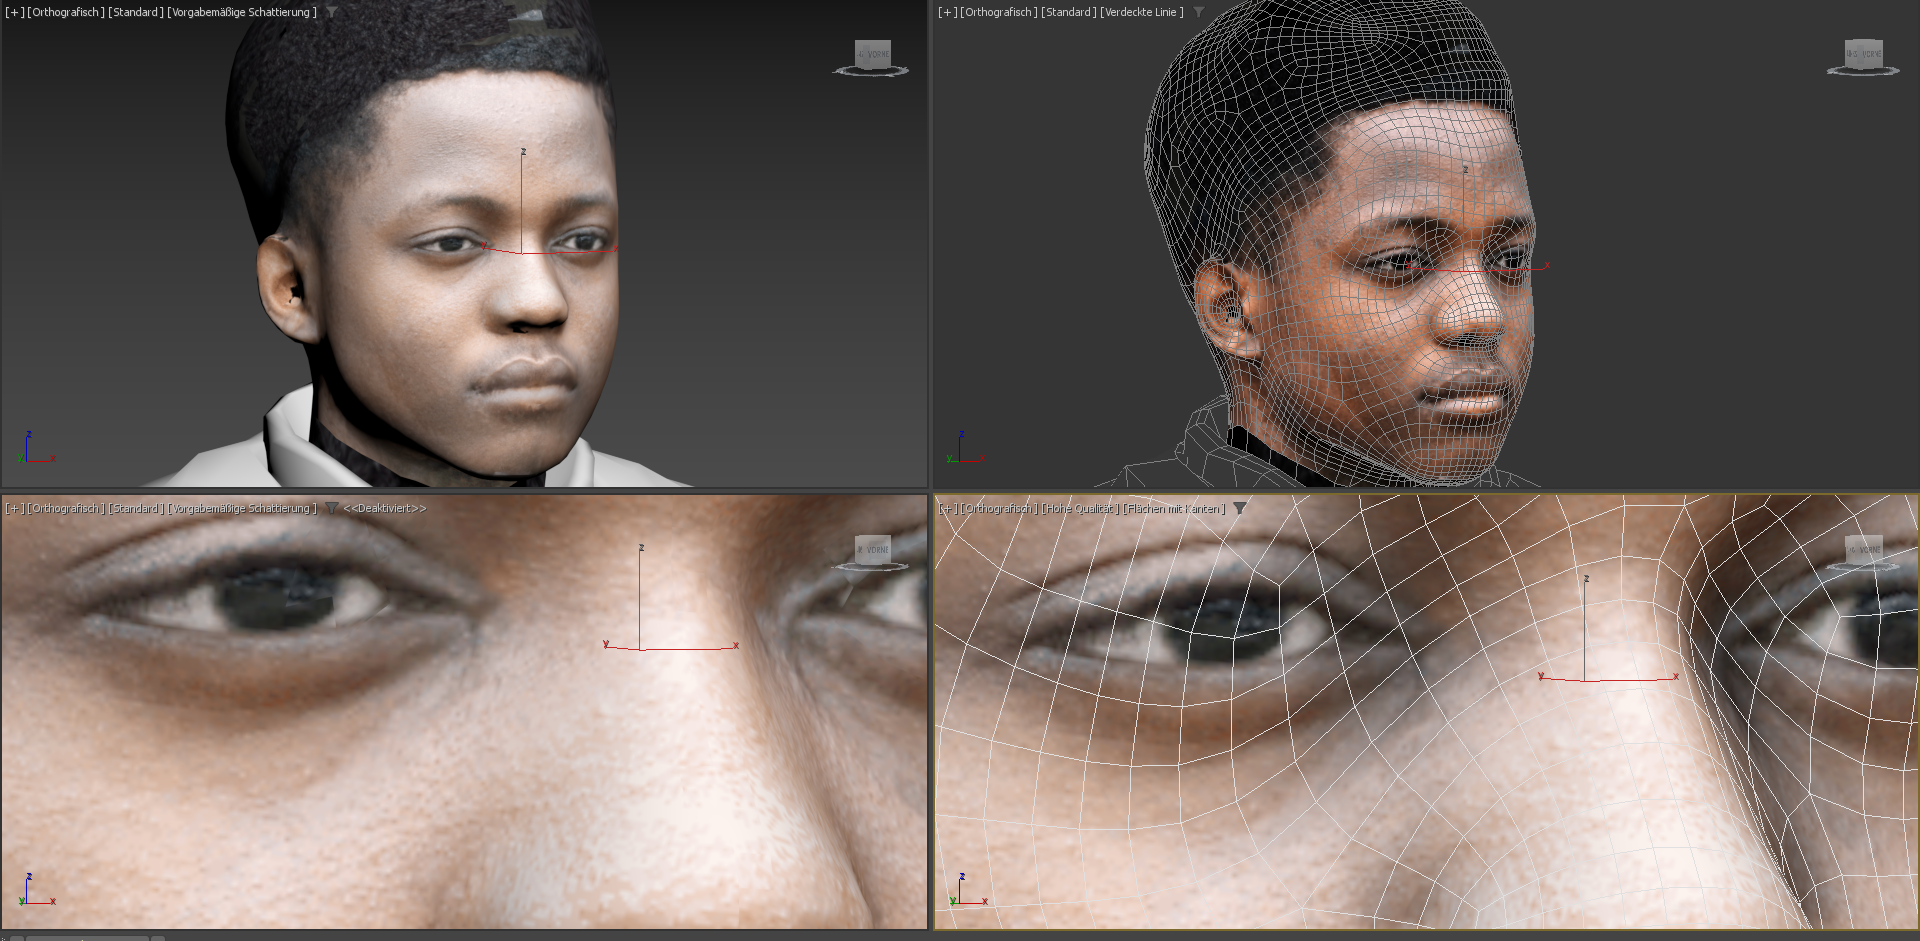Click the ViewCube in the bottom-right viewport
This screenshot has height=941, width=1920.
pyautogui.click(x=1863, y=551)
